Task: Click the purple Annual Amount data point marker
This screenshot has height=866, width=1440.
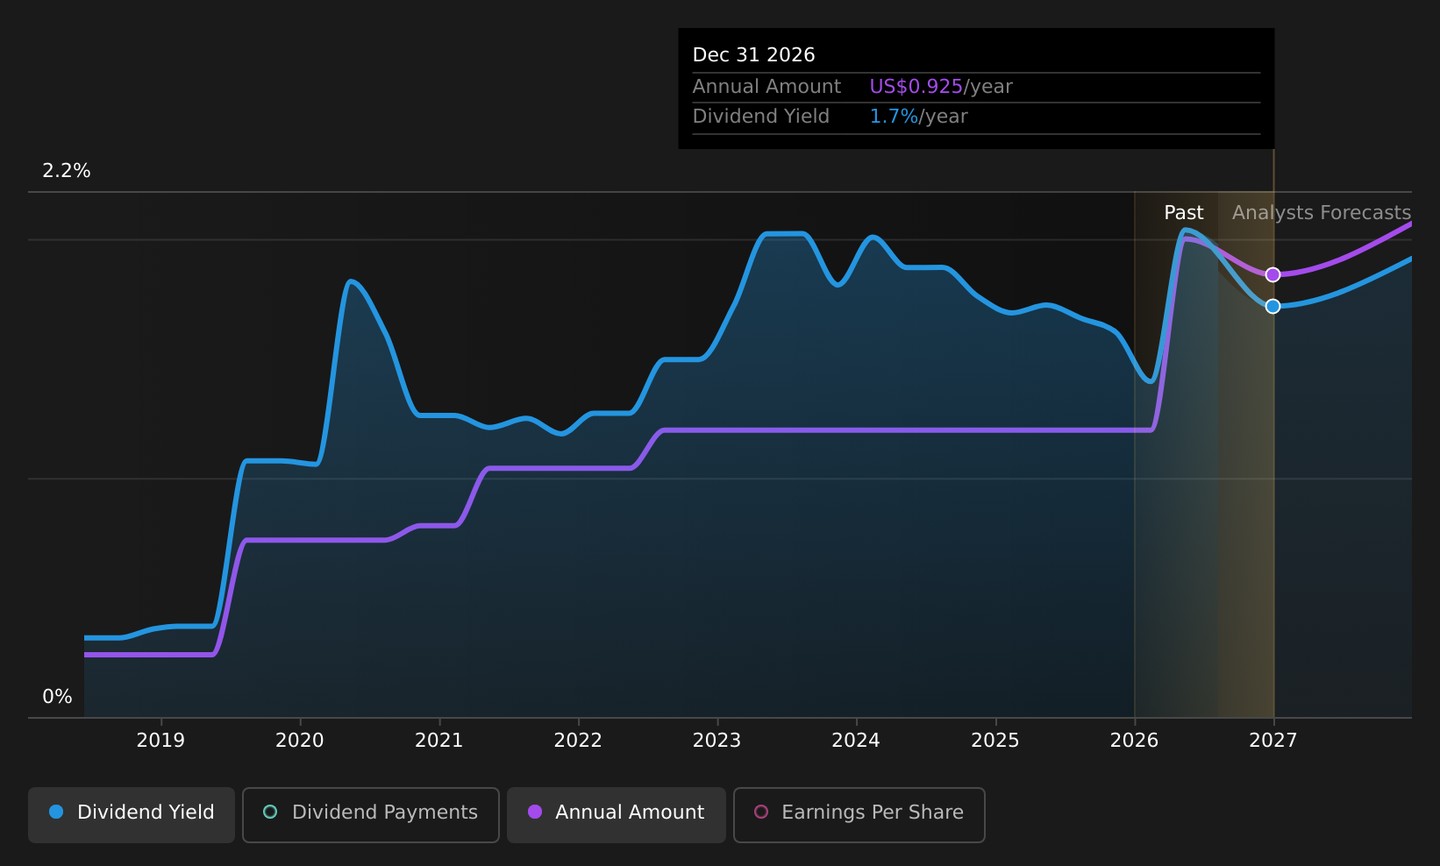Action: (1273, 275)
